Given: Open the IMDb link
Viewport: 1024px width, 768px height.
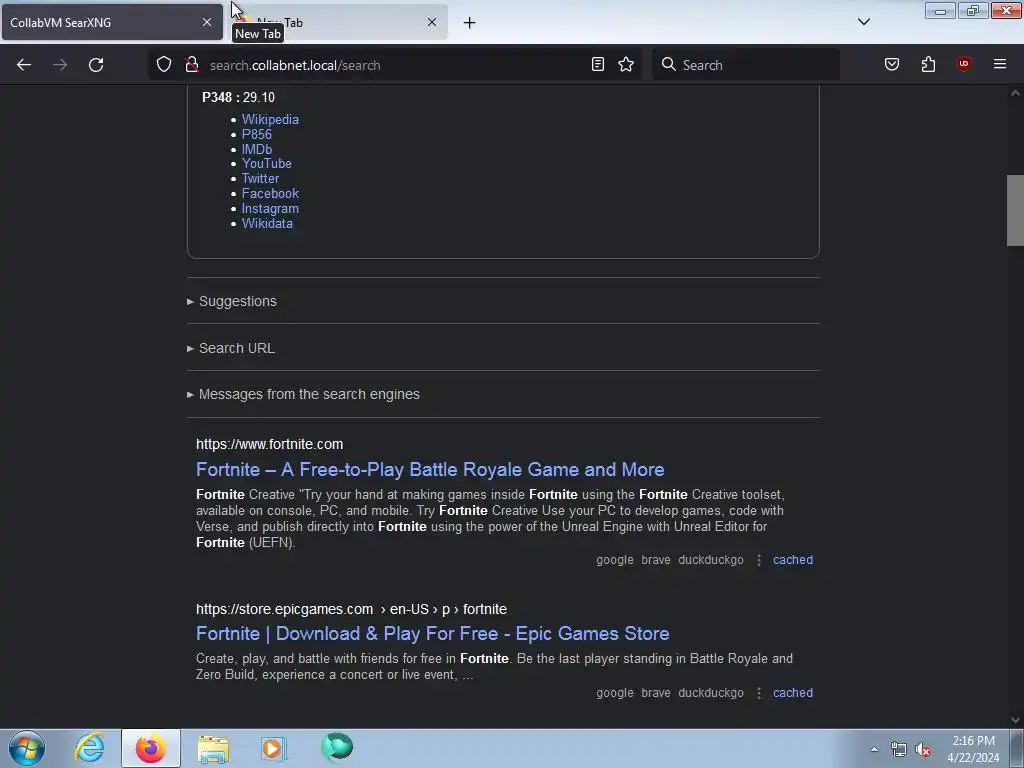Looking at the screenshot, I should tap(257, 150).
